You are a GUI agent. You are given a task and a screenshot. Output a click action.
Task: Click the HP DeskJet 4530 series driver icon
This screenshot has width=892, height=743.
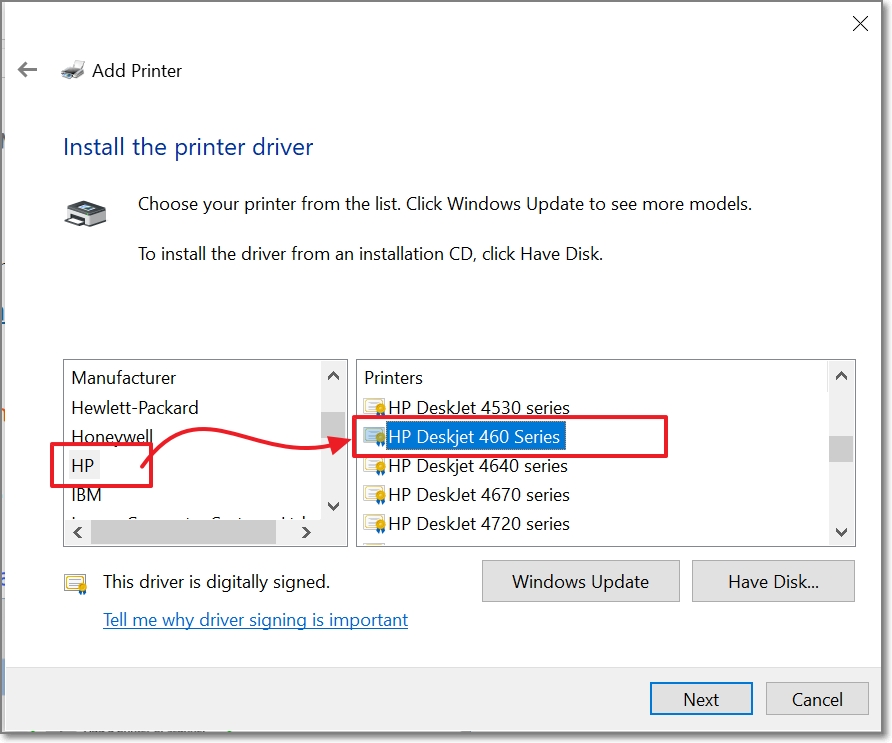(374, 407)
